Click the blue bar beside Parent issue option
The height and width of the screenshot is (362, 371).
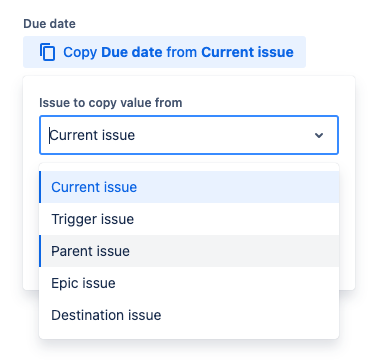[40, 251]
